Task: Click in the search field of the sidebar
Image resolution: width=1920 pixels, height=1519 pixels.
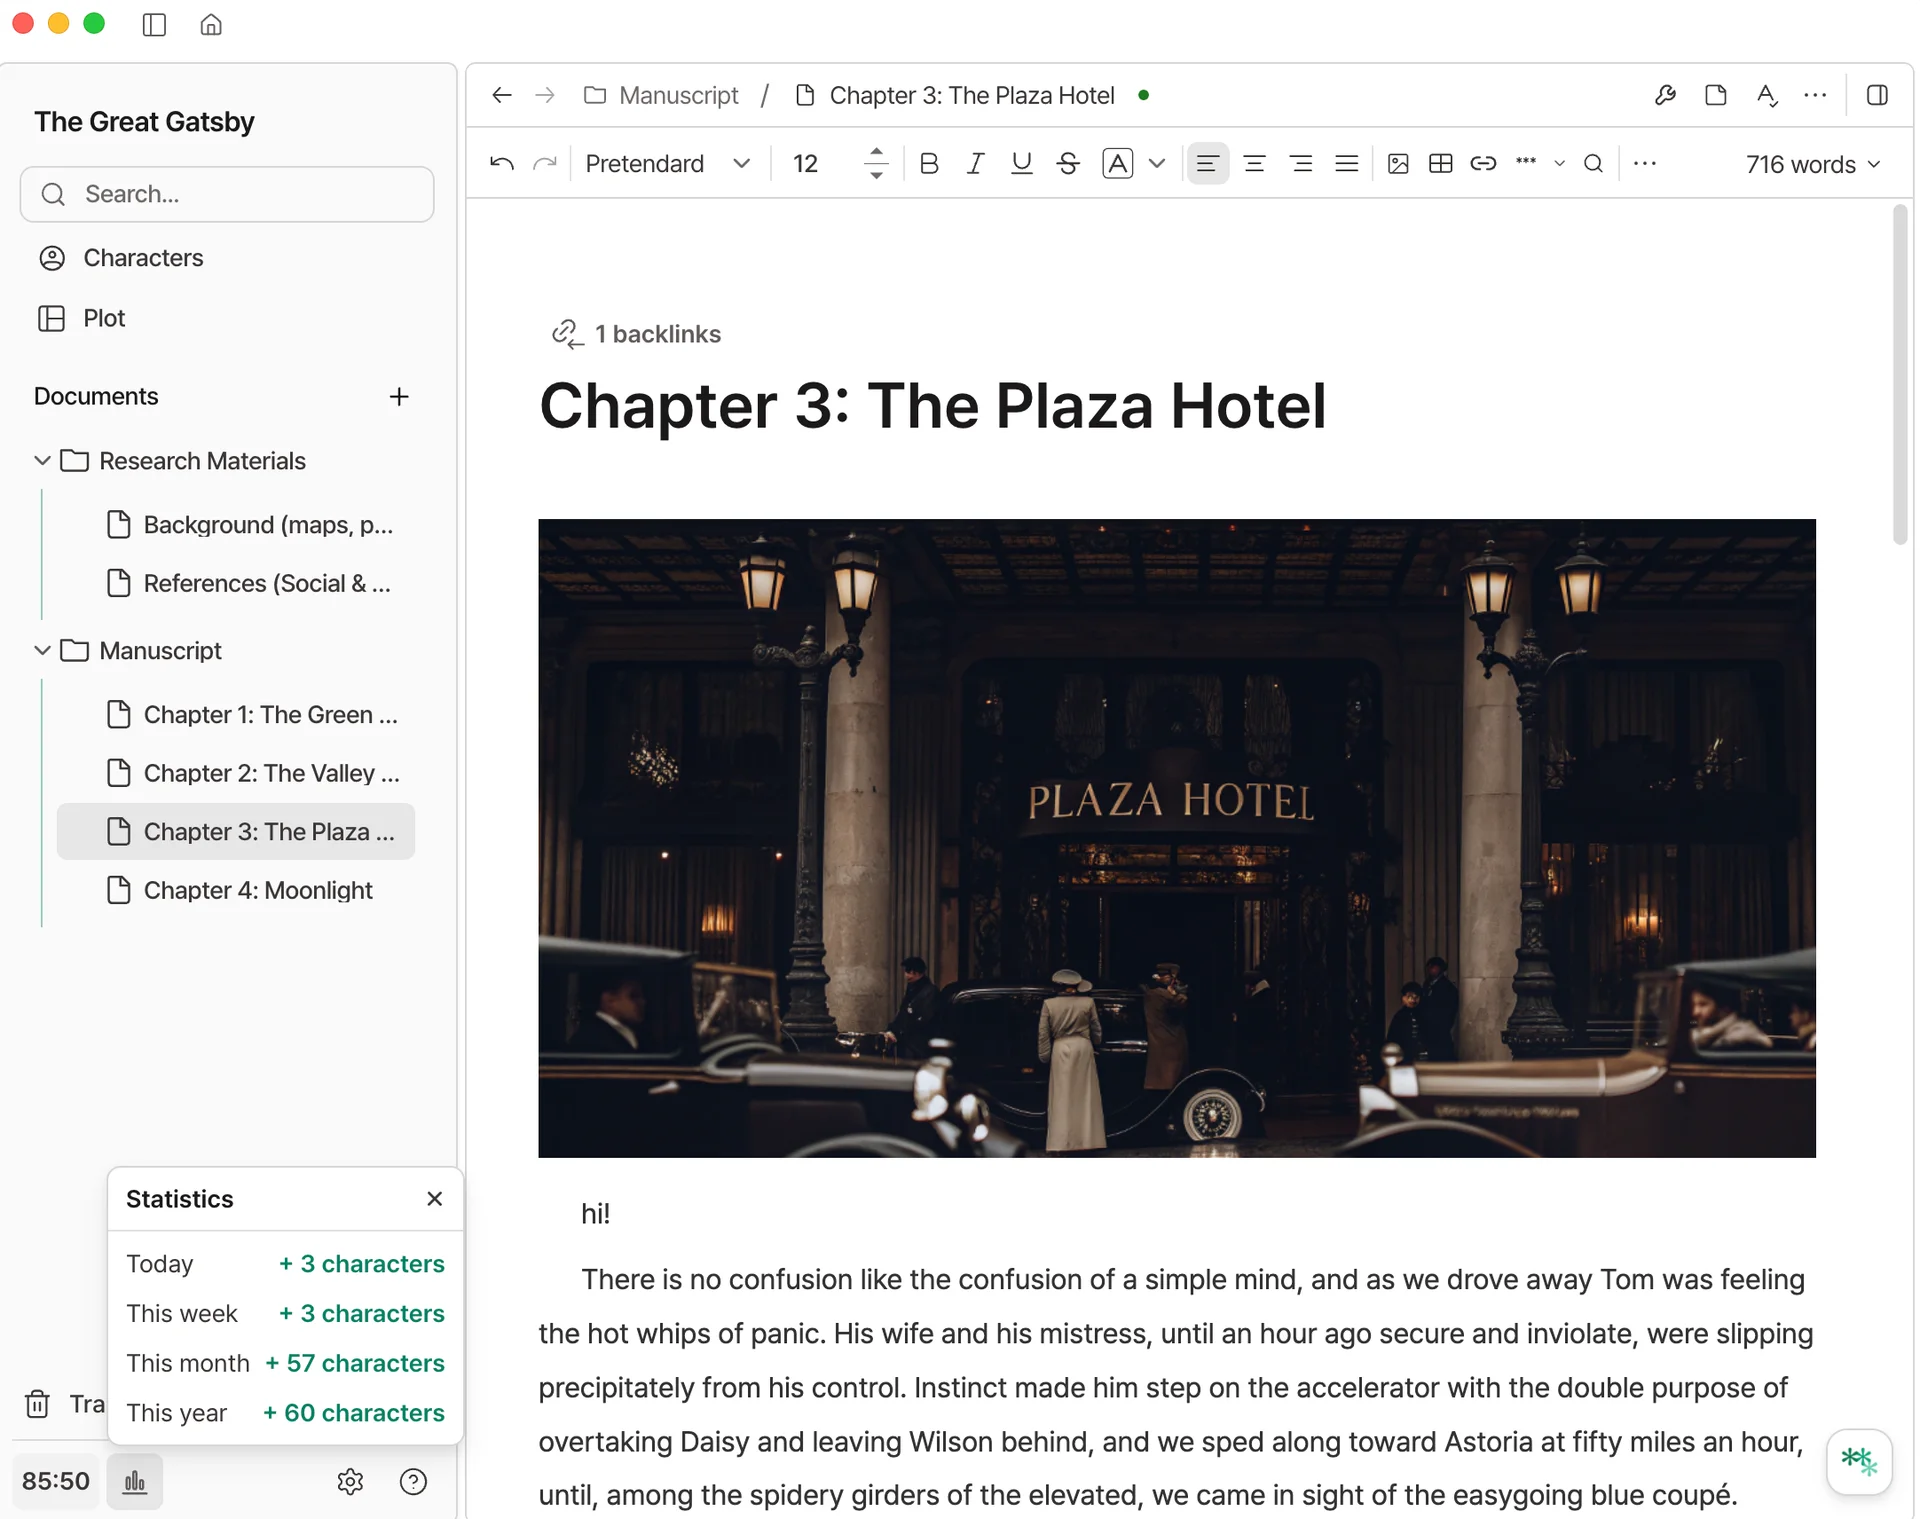Action: coord(227,194)
